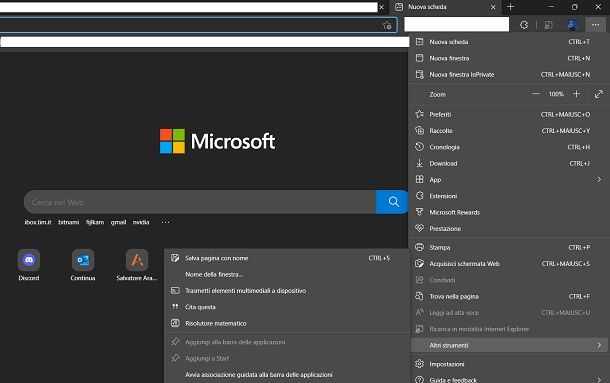Enter full screen via zoom expand icon
Viewport: 610px width, 383px height.
(x=598, y=94)
